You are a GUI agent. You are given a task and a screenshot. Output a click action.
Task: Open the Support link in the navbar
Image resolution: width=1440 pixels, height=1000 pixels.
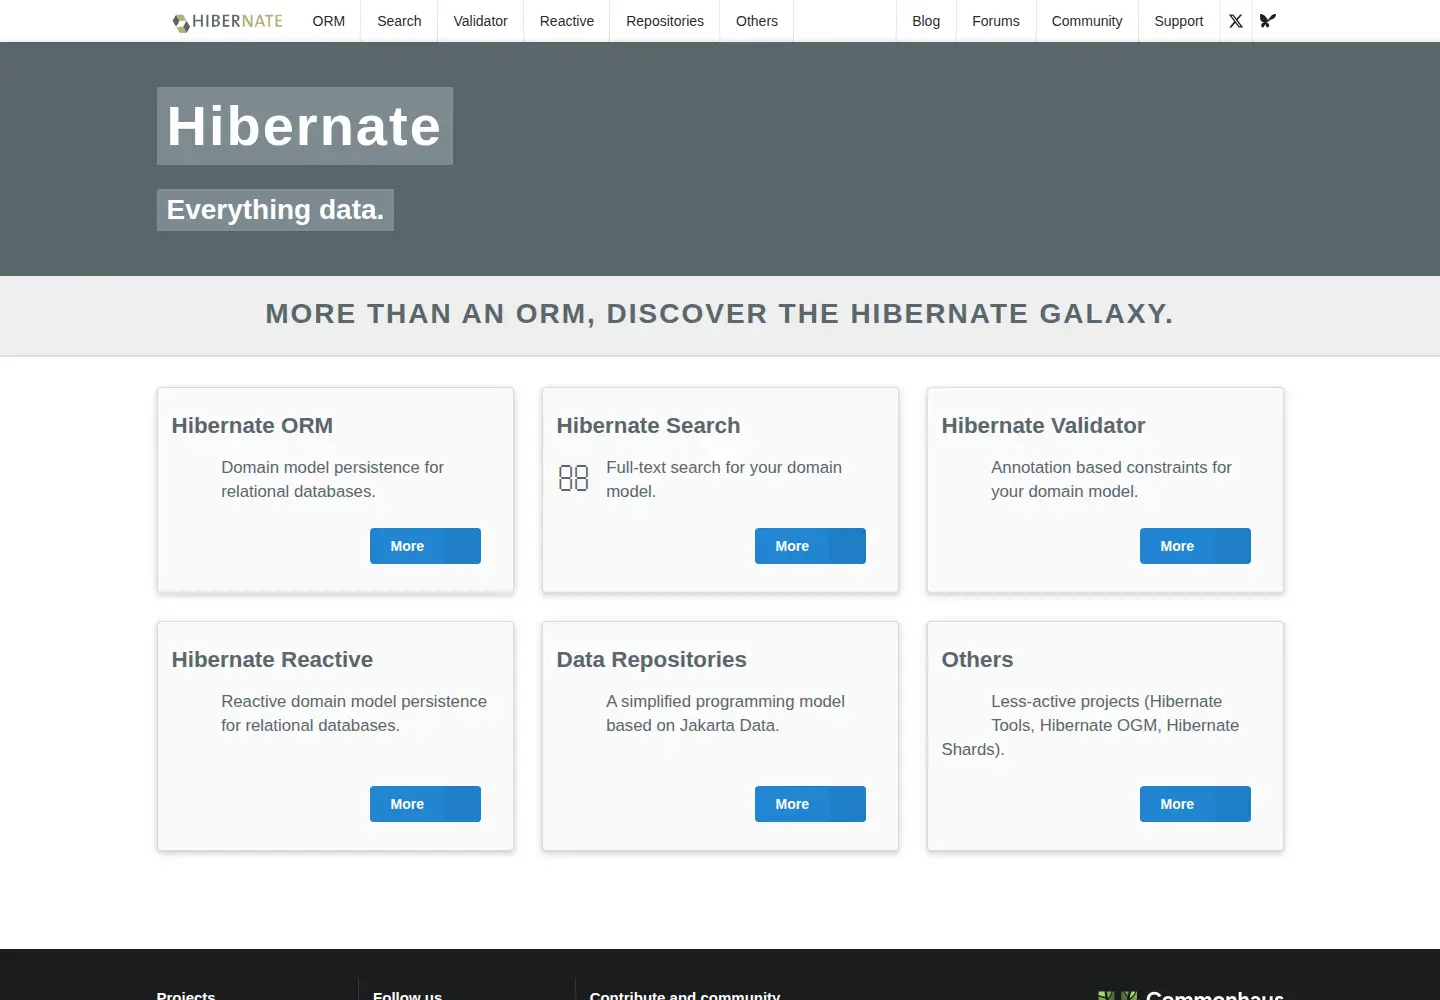[1179, 21]
